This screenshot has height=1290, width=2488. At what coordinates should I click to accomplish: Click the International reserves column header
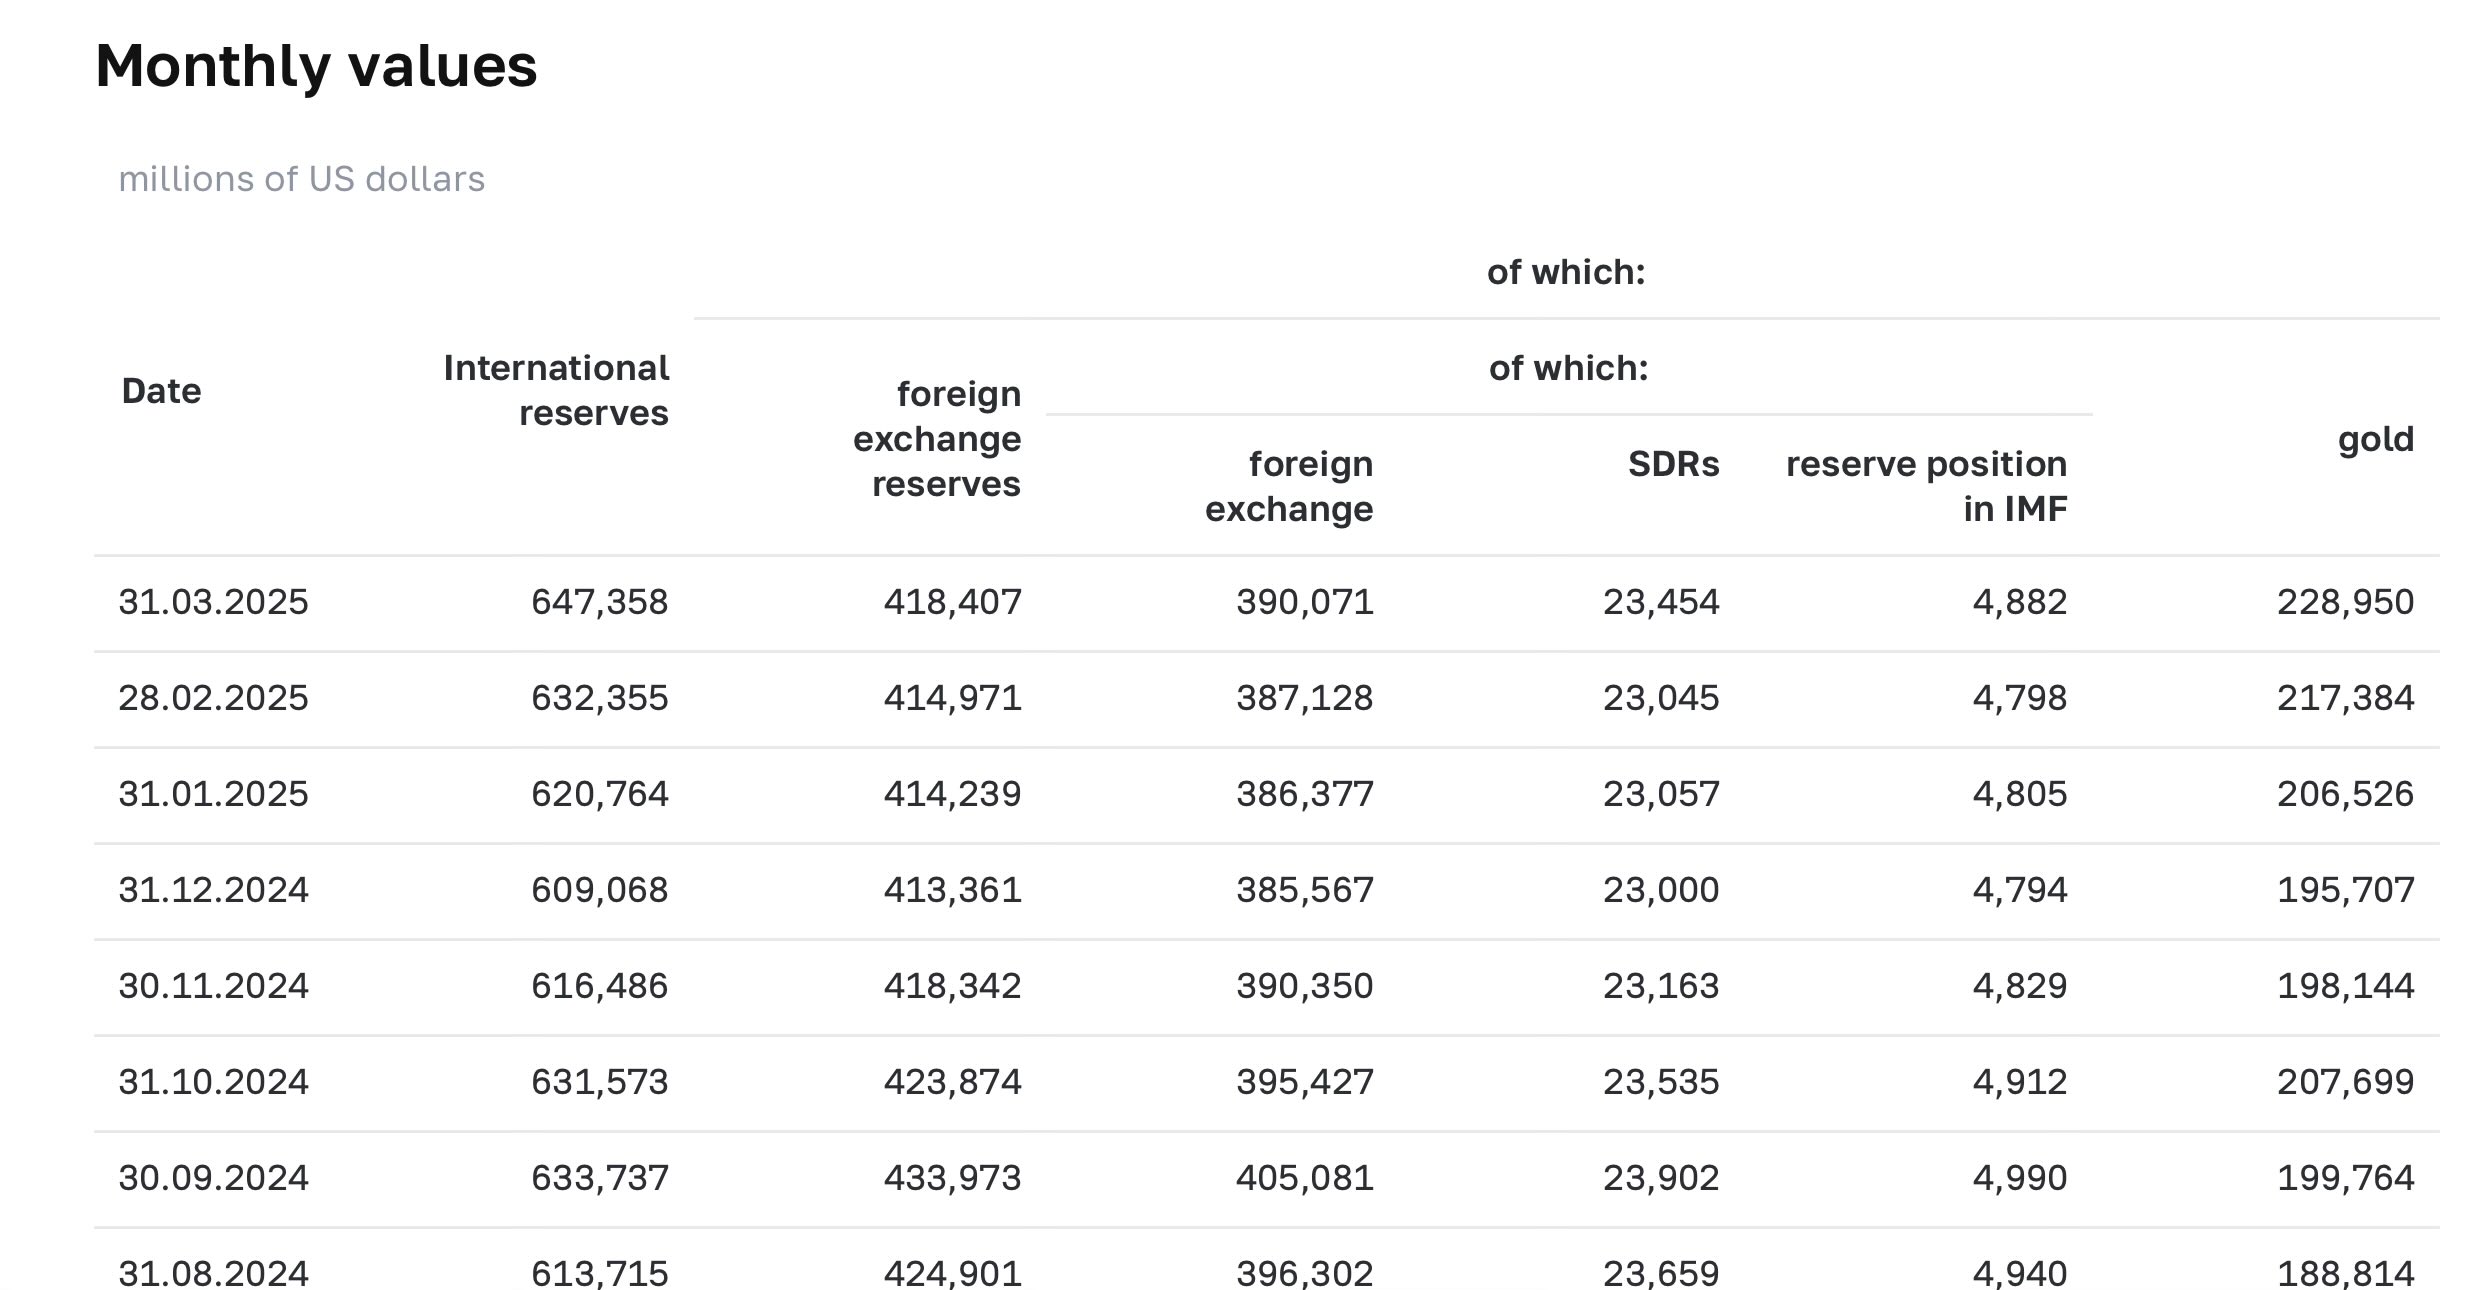557,391
